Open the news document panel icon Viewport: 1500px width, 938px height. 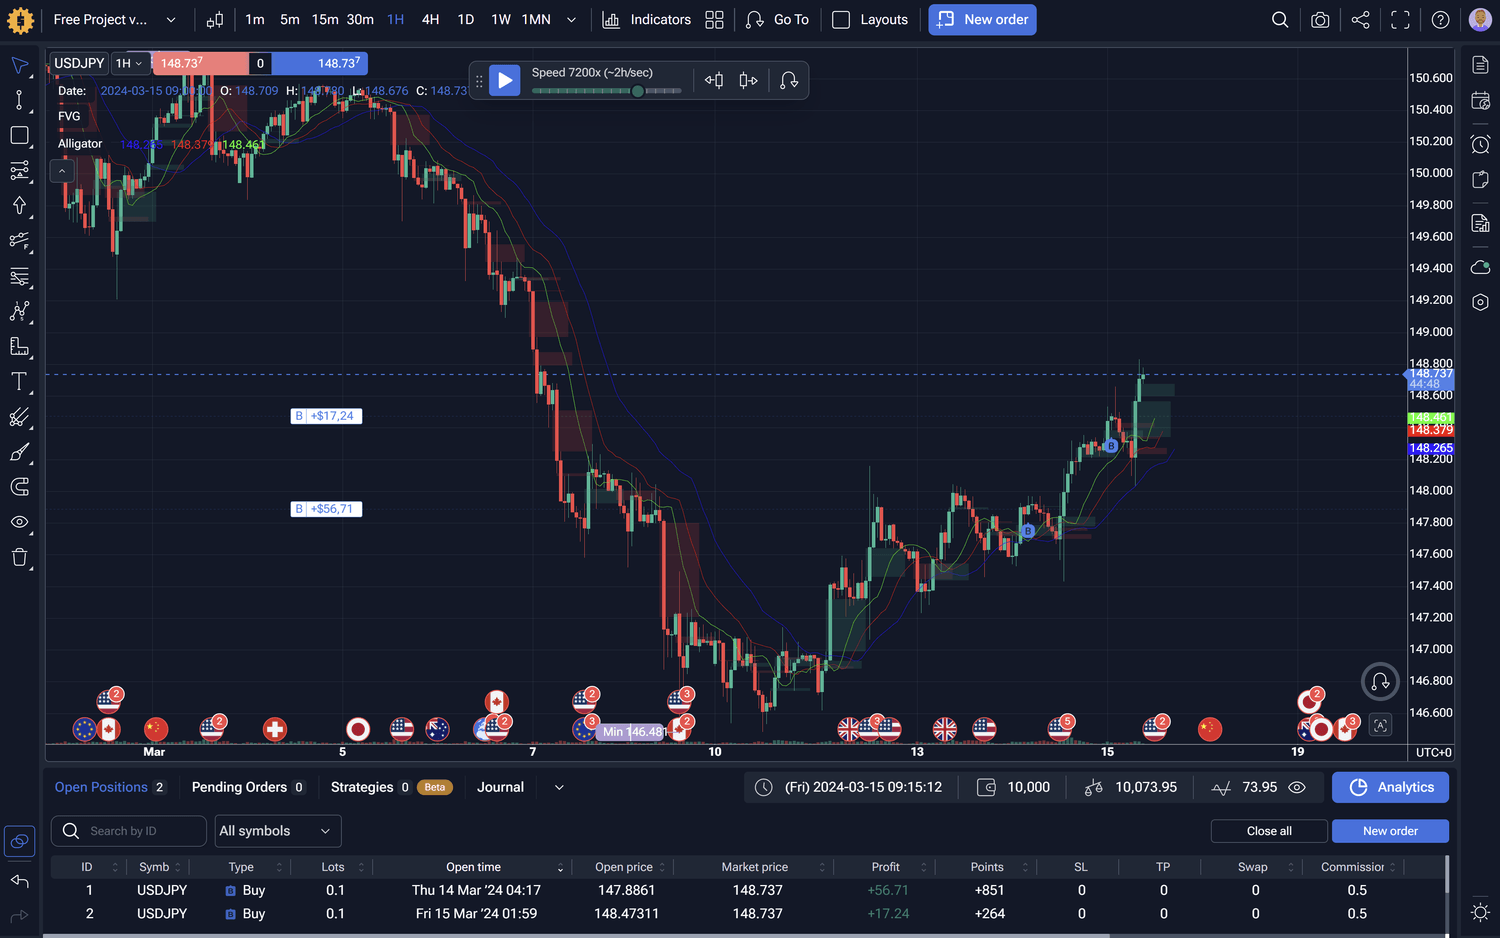click(1481, 66)
